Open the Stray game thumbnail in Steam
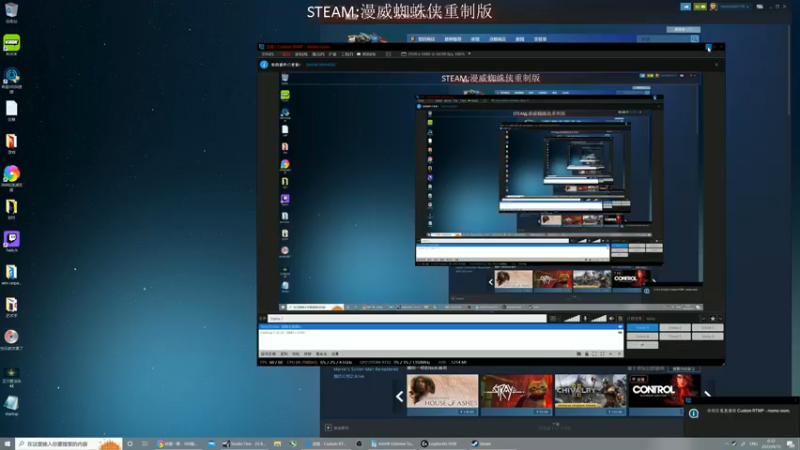Viewport: 800px width, 450px height. pyautogui.click(x=516, y=395)
